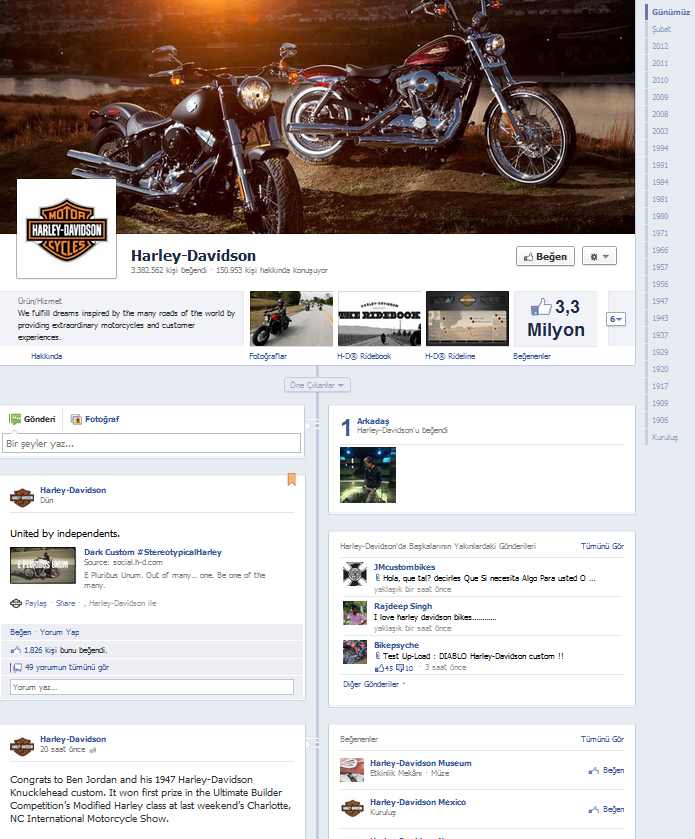Image resolution: width=695 pixels, height=839 pixels.
Task: Like the Harley-Davidson page with Beğen button
Action: click(545, 256)
